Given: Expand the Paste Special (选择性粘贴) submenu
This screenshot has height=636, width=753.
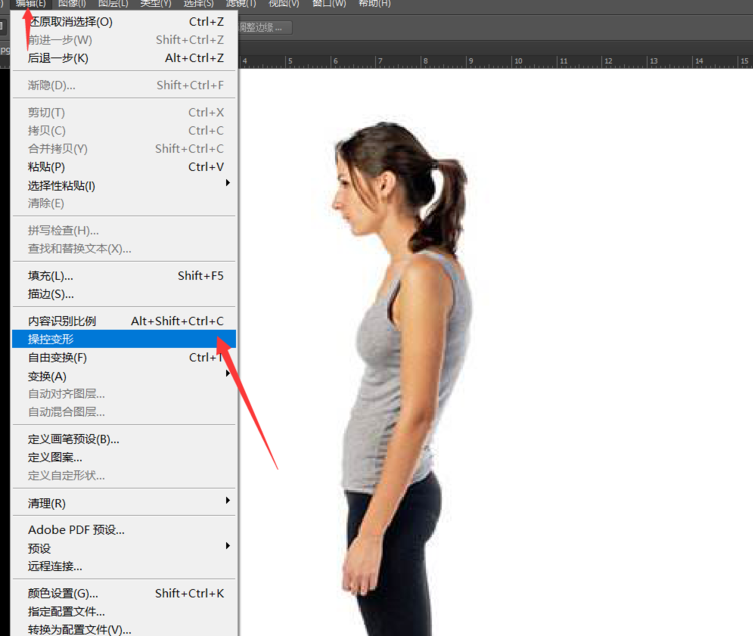Looking at the screenshot, I should pos(61,185).
